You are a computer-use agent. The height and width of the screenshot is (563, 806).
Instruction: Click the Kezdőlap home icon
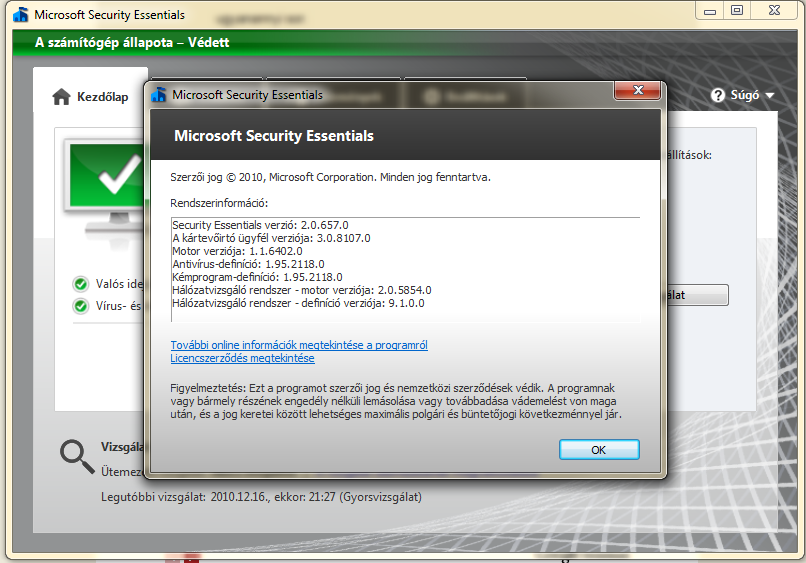click(x=61, y=97)
